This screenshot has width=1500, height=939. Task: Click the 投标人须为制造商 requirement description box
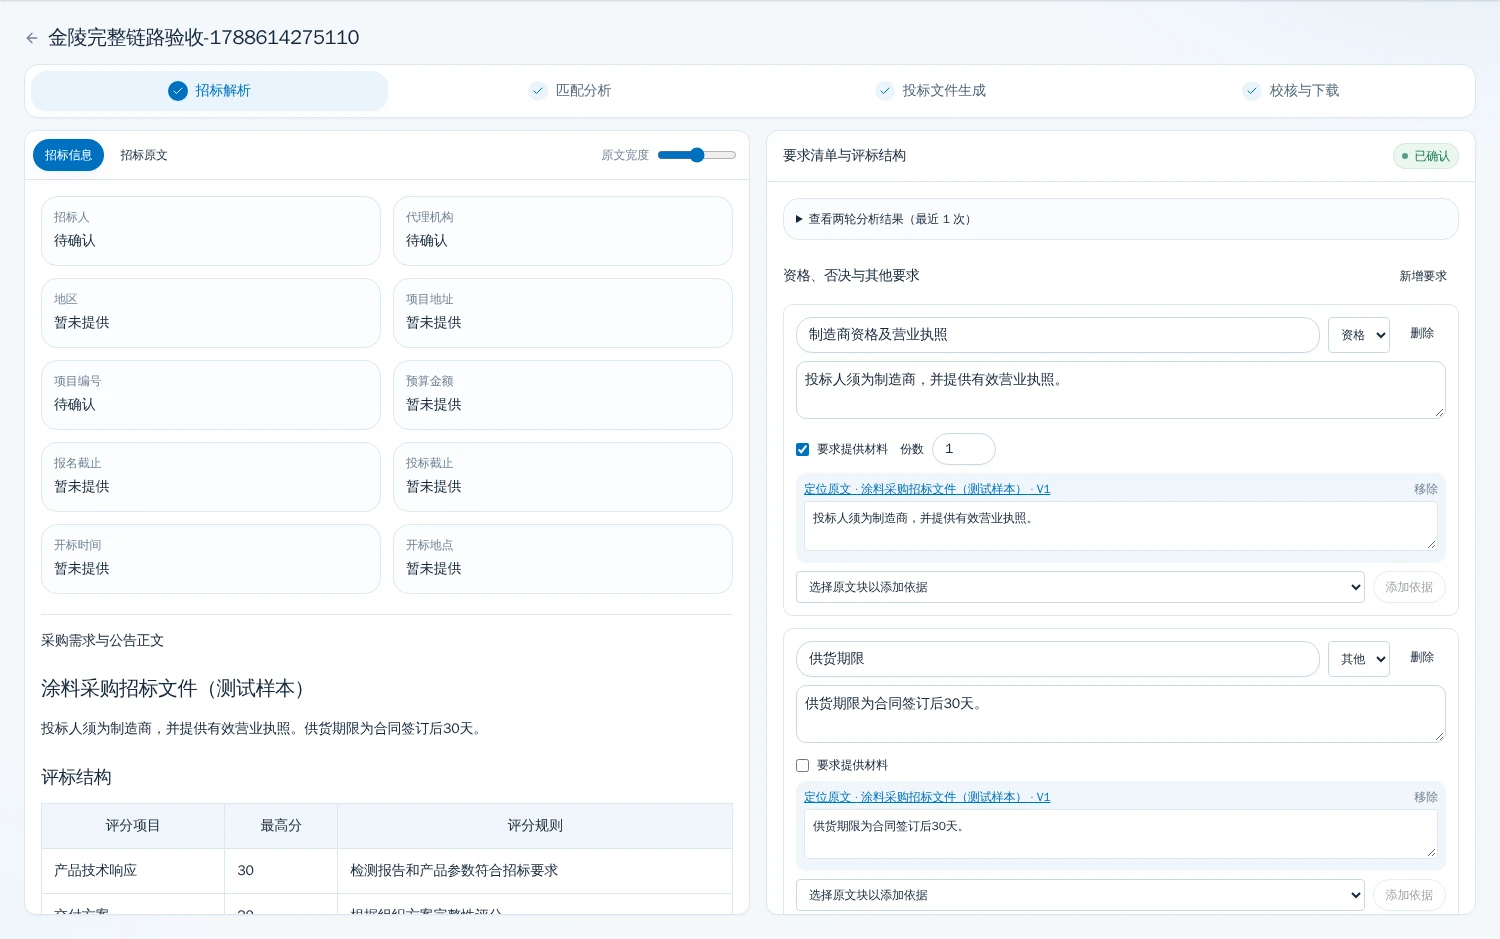(x=1120, y=390)
